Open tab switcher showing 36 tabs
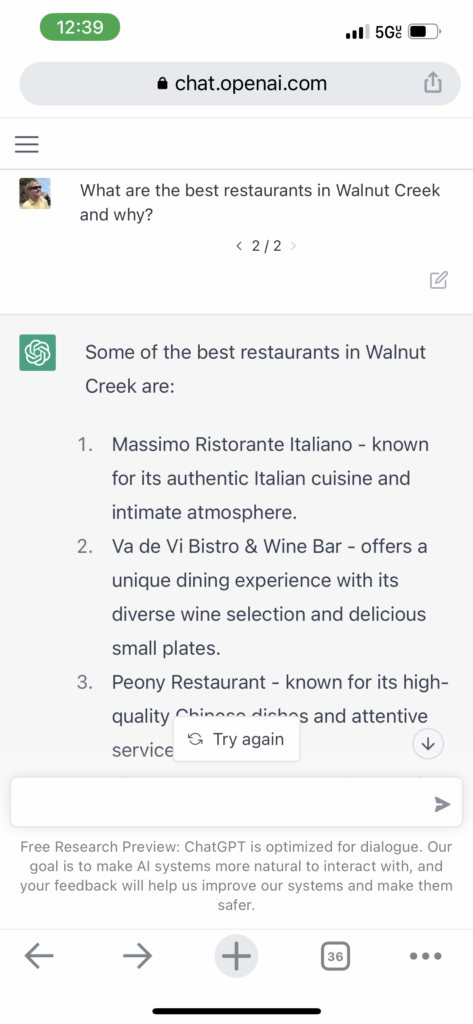The height and width of the screenshot is (1024, 473). [335, 957]
